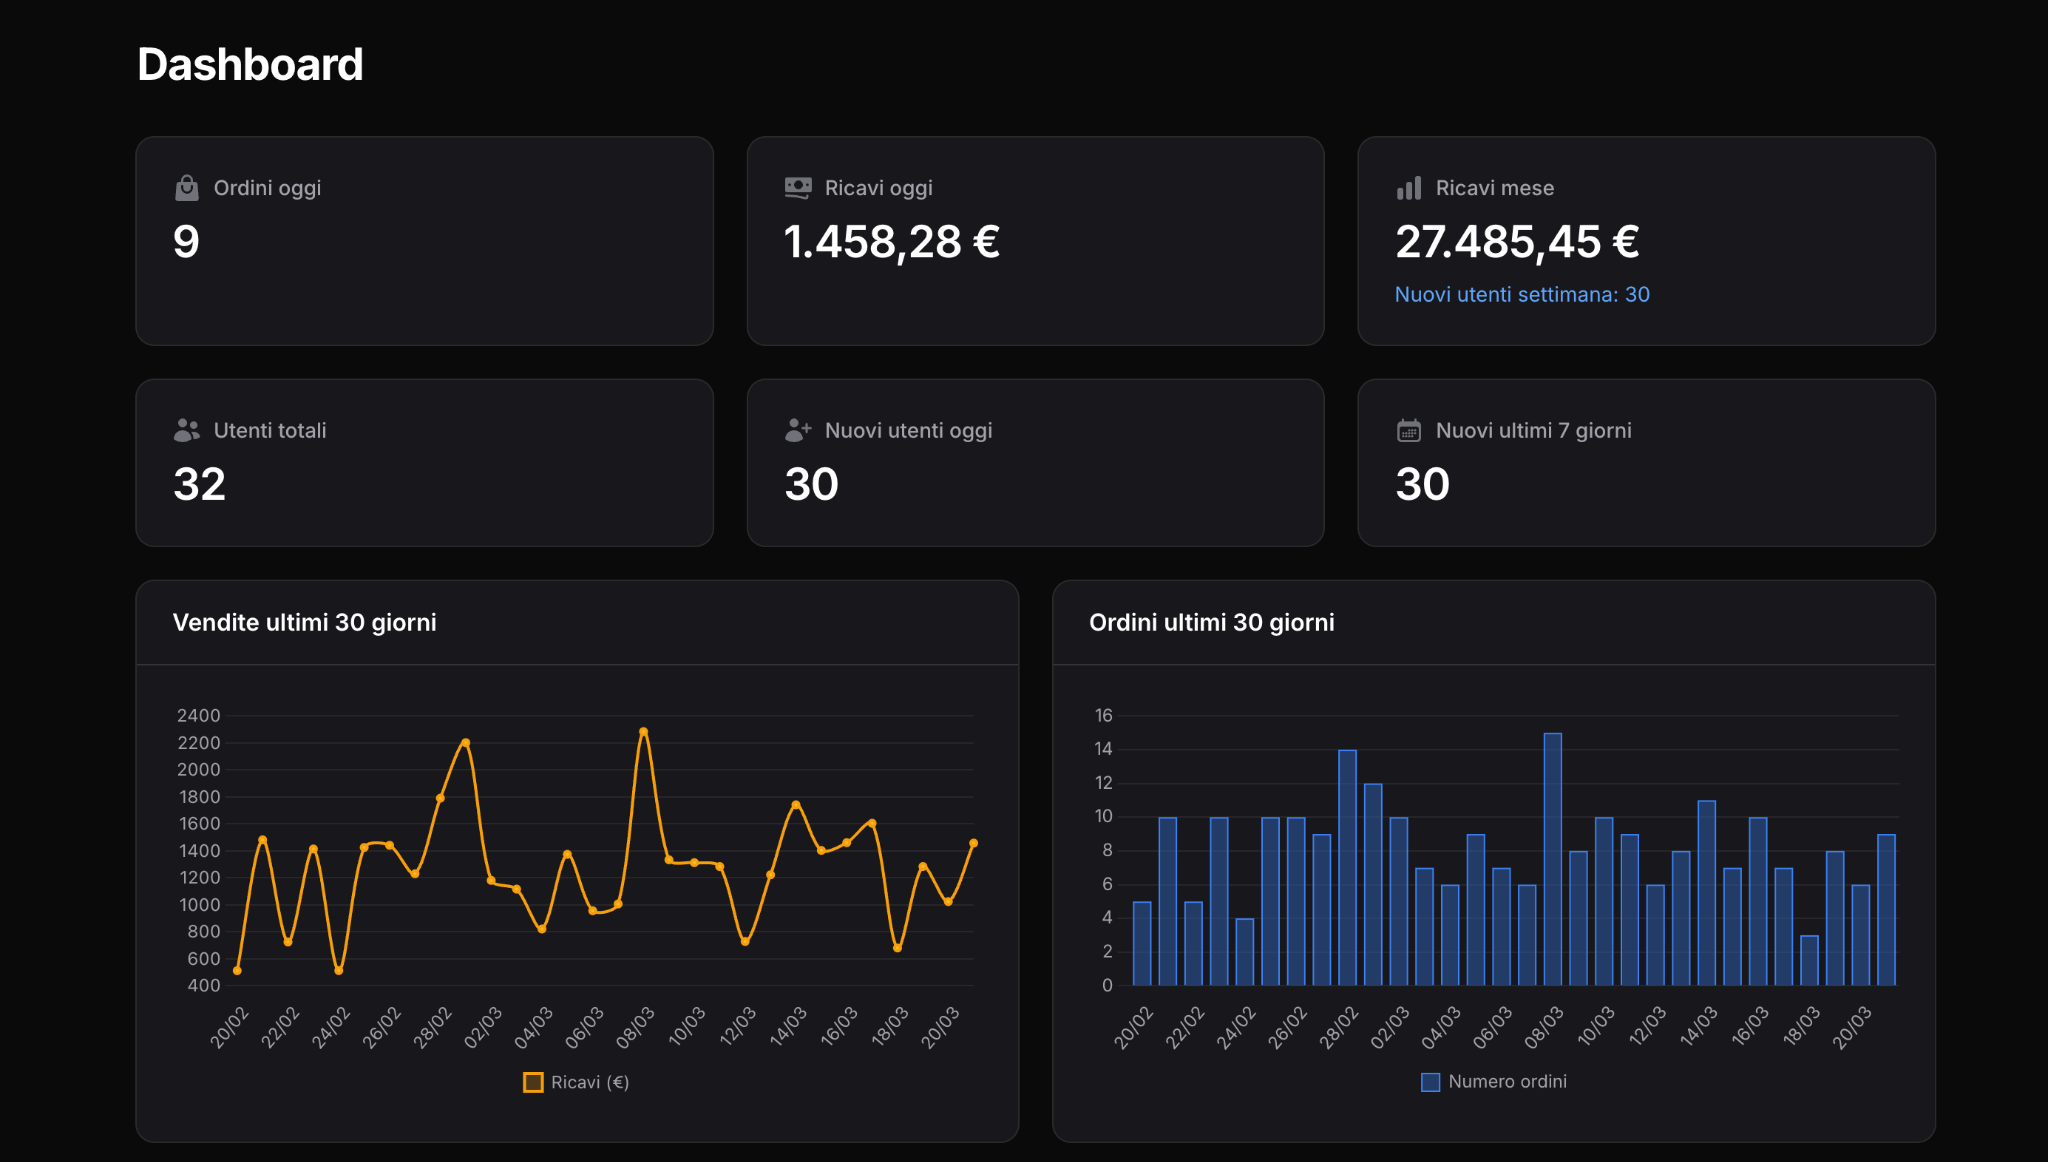Select the Ordini ultimi 30 giorni header
The width and height of the screenshot is (2048, 1162).
pos(1212,622)
